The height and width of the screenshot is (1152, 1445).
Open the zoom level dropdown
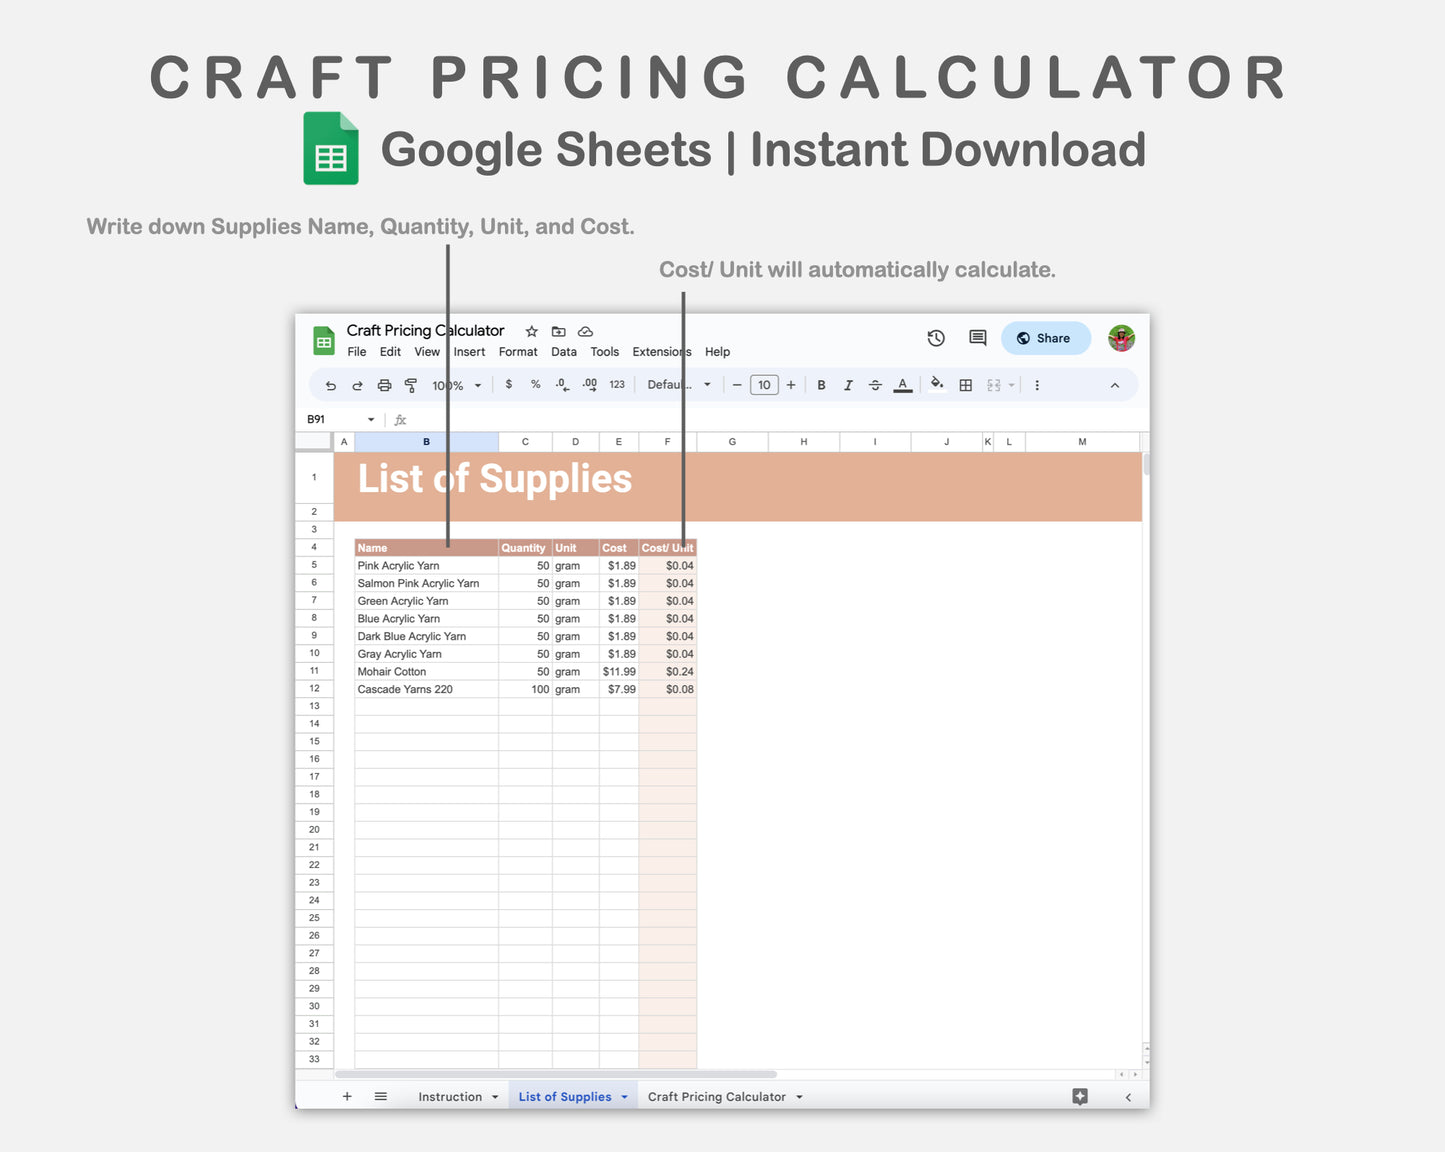[x=455, y=384]
